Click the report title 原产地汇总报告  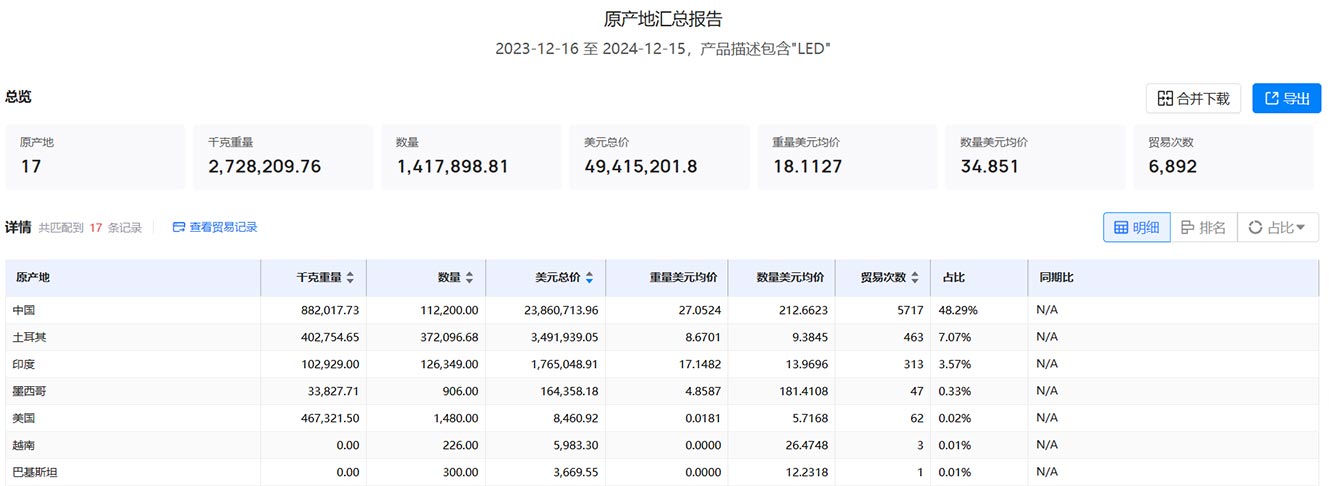coord(663,19)
